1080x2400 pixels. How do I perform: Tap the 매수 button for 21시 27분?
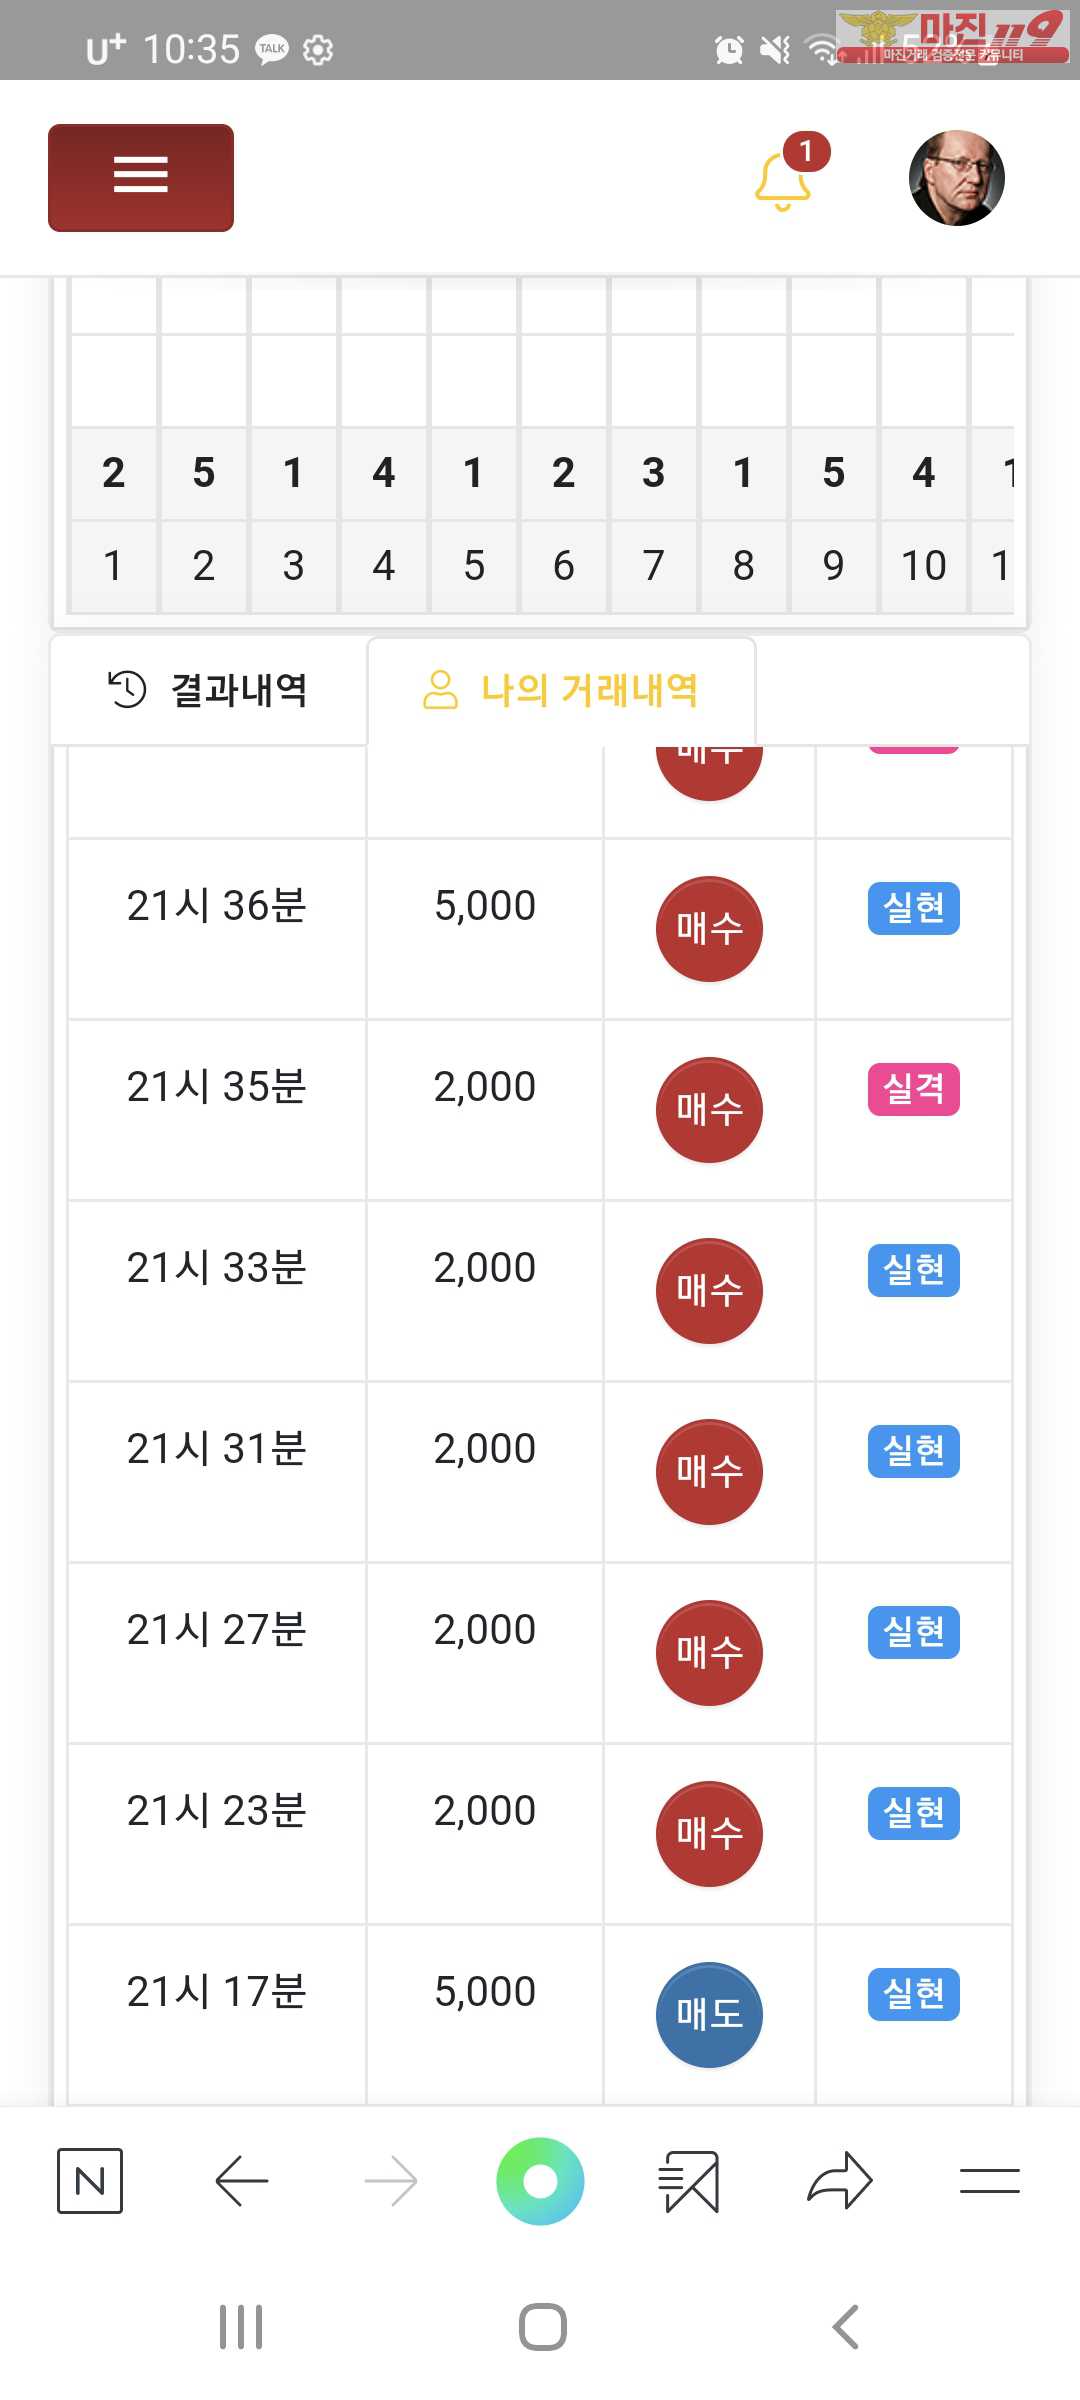(x=709, y=1653)
